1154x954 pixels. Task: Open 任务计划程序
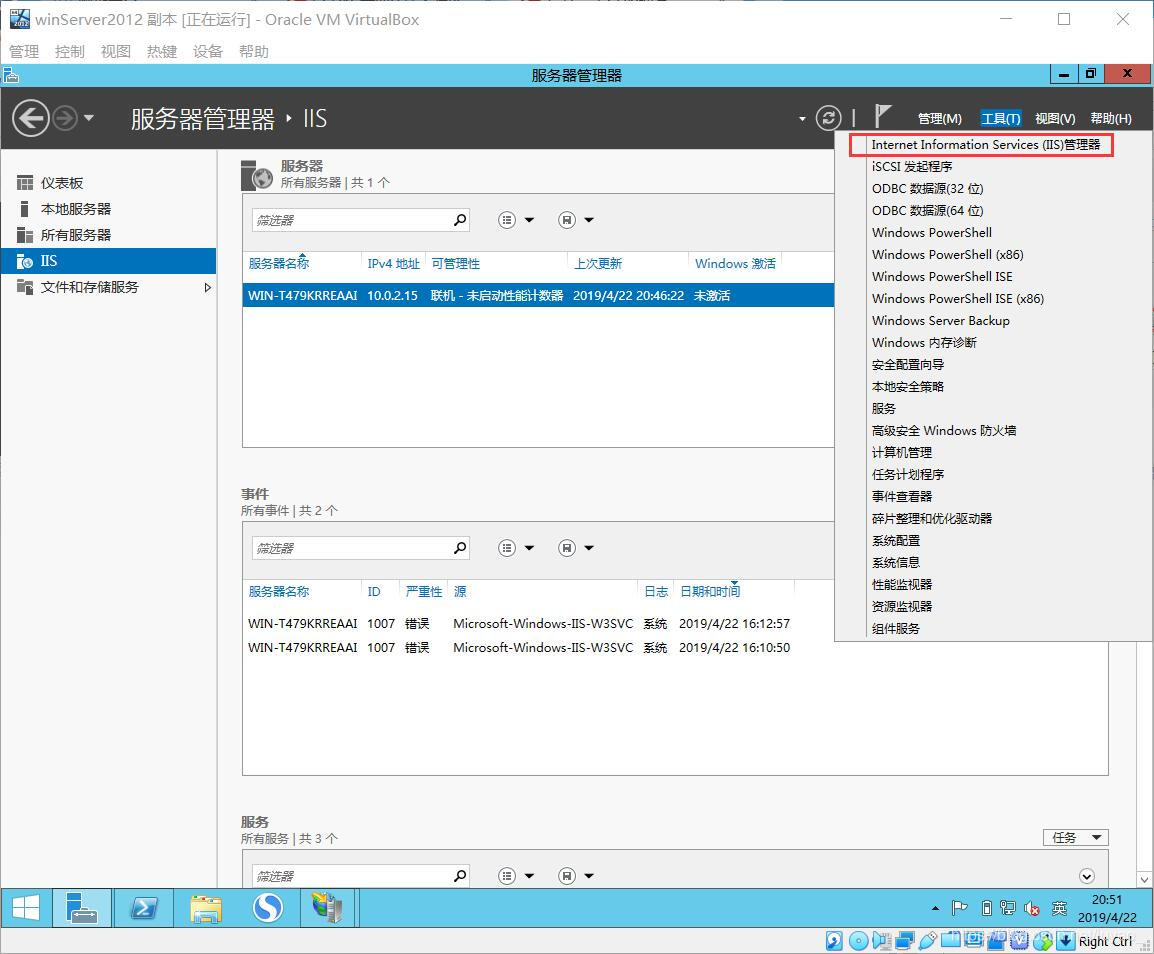(907, 475)
